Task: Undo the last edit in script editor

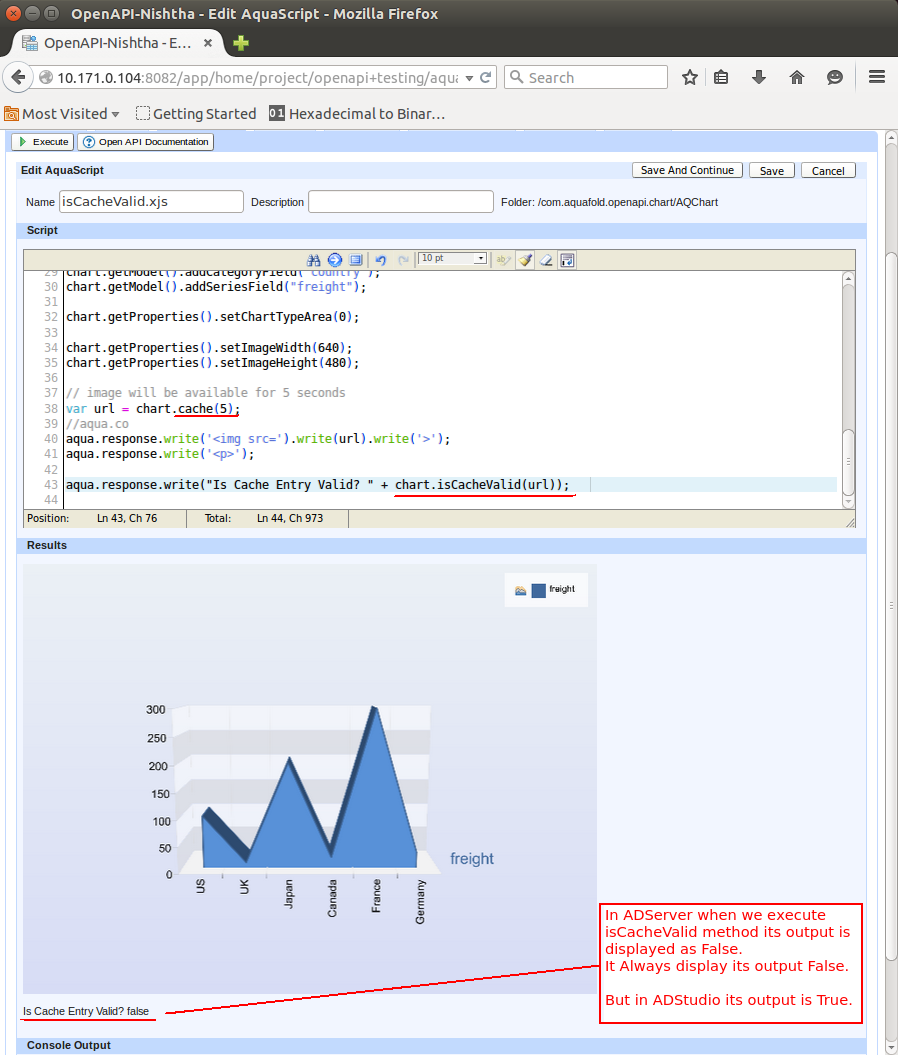Action: click(381, 260)
